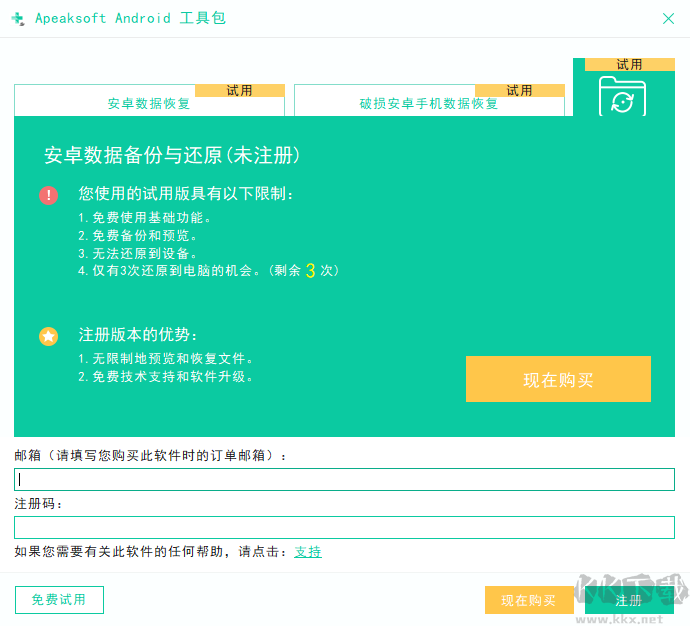Close the Apeaksoft Android toolkit window

click(x=668, y=18)
